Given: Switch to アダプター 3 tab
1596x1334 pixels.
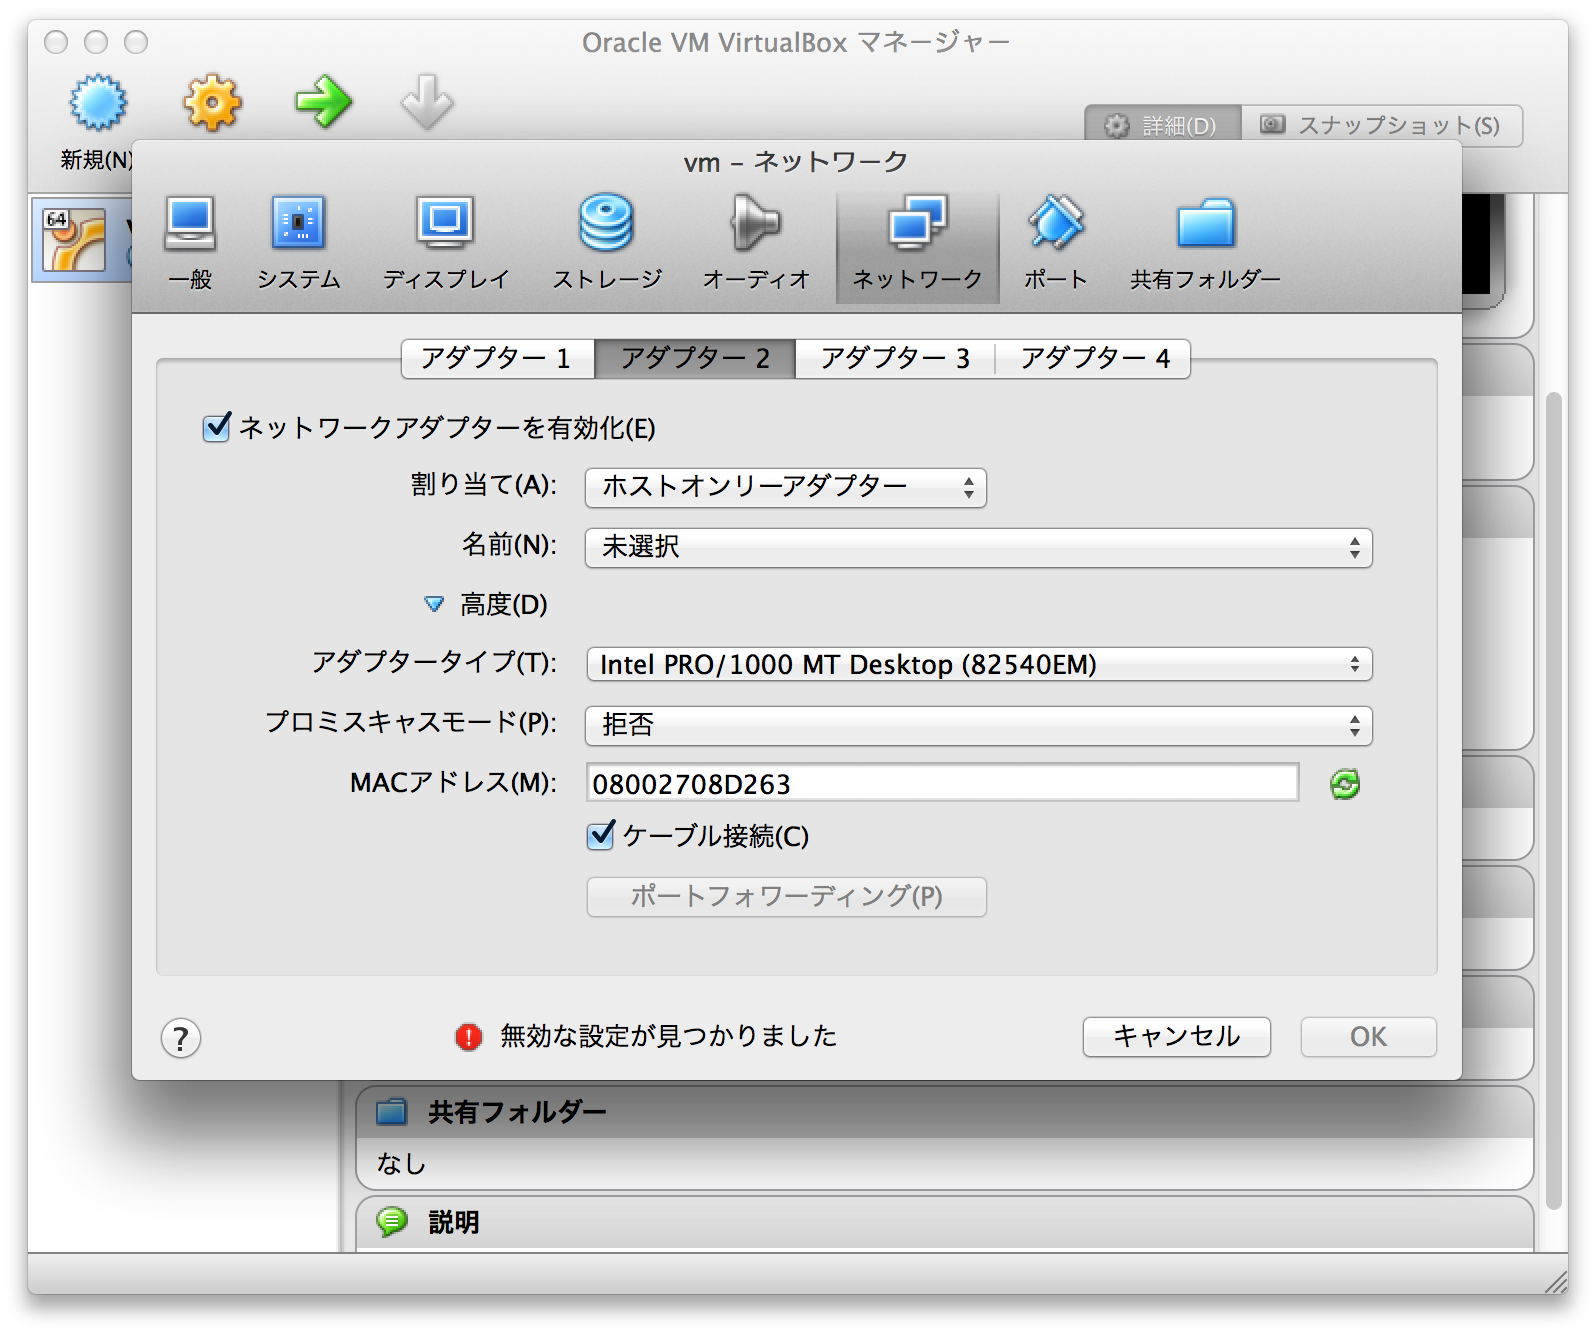Looking at the screenshot, I should tap(895, 358).
